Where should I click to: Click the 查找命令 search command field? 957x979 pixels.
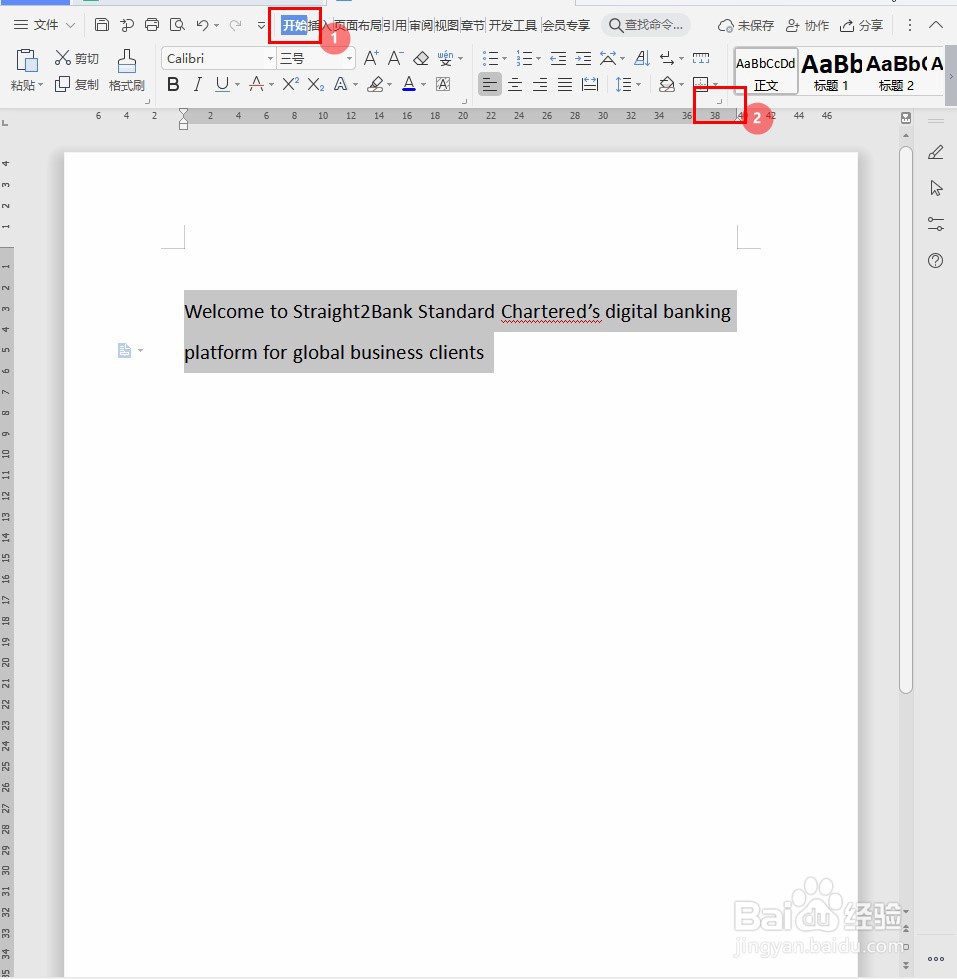(x=646, y=25)
